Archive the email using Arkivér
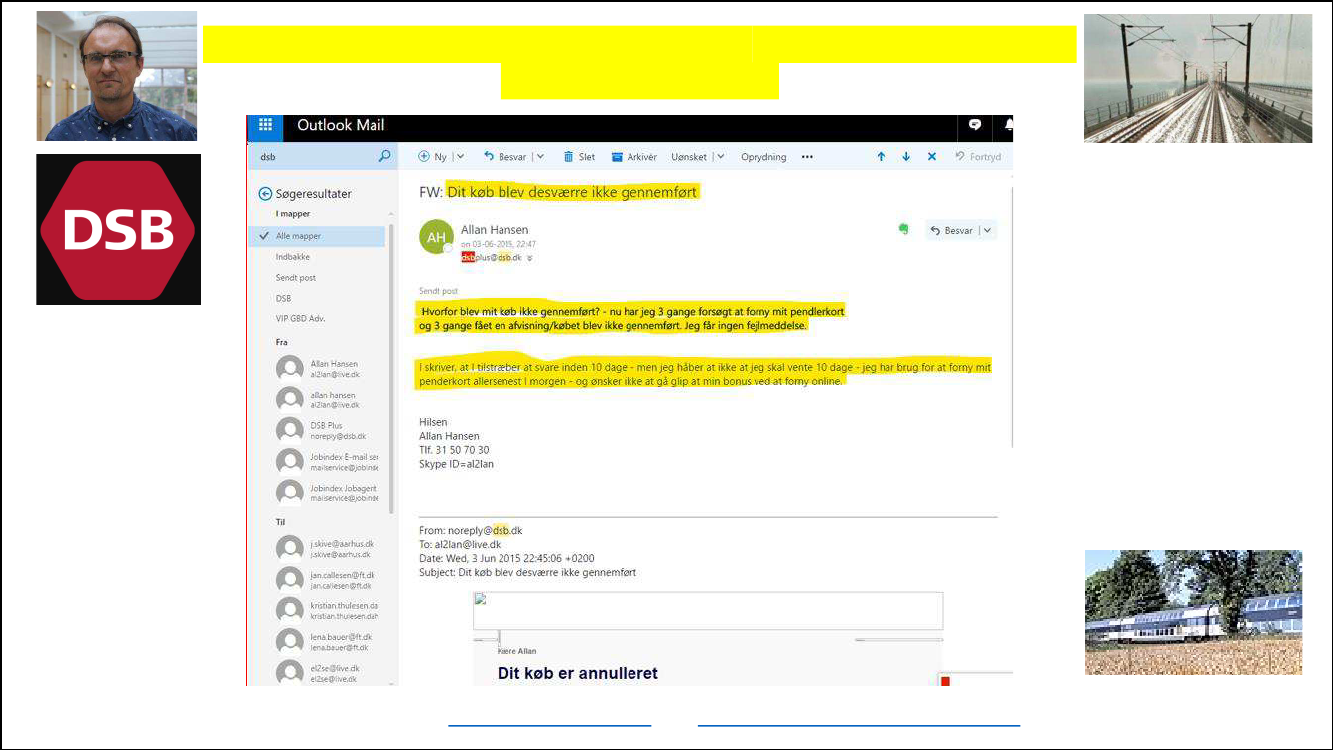Viewport: 1333px width, 750px height. pos(634,157)
